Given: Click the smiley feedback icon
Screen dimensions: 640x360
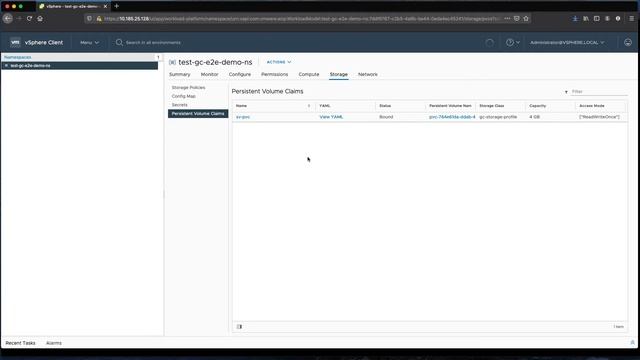Looking at the screenshot, I should [628, 42].
